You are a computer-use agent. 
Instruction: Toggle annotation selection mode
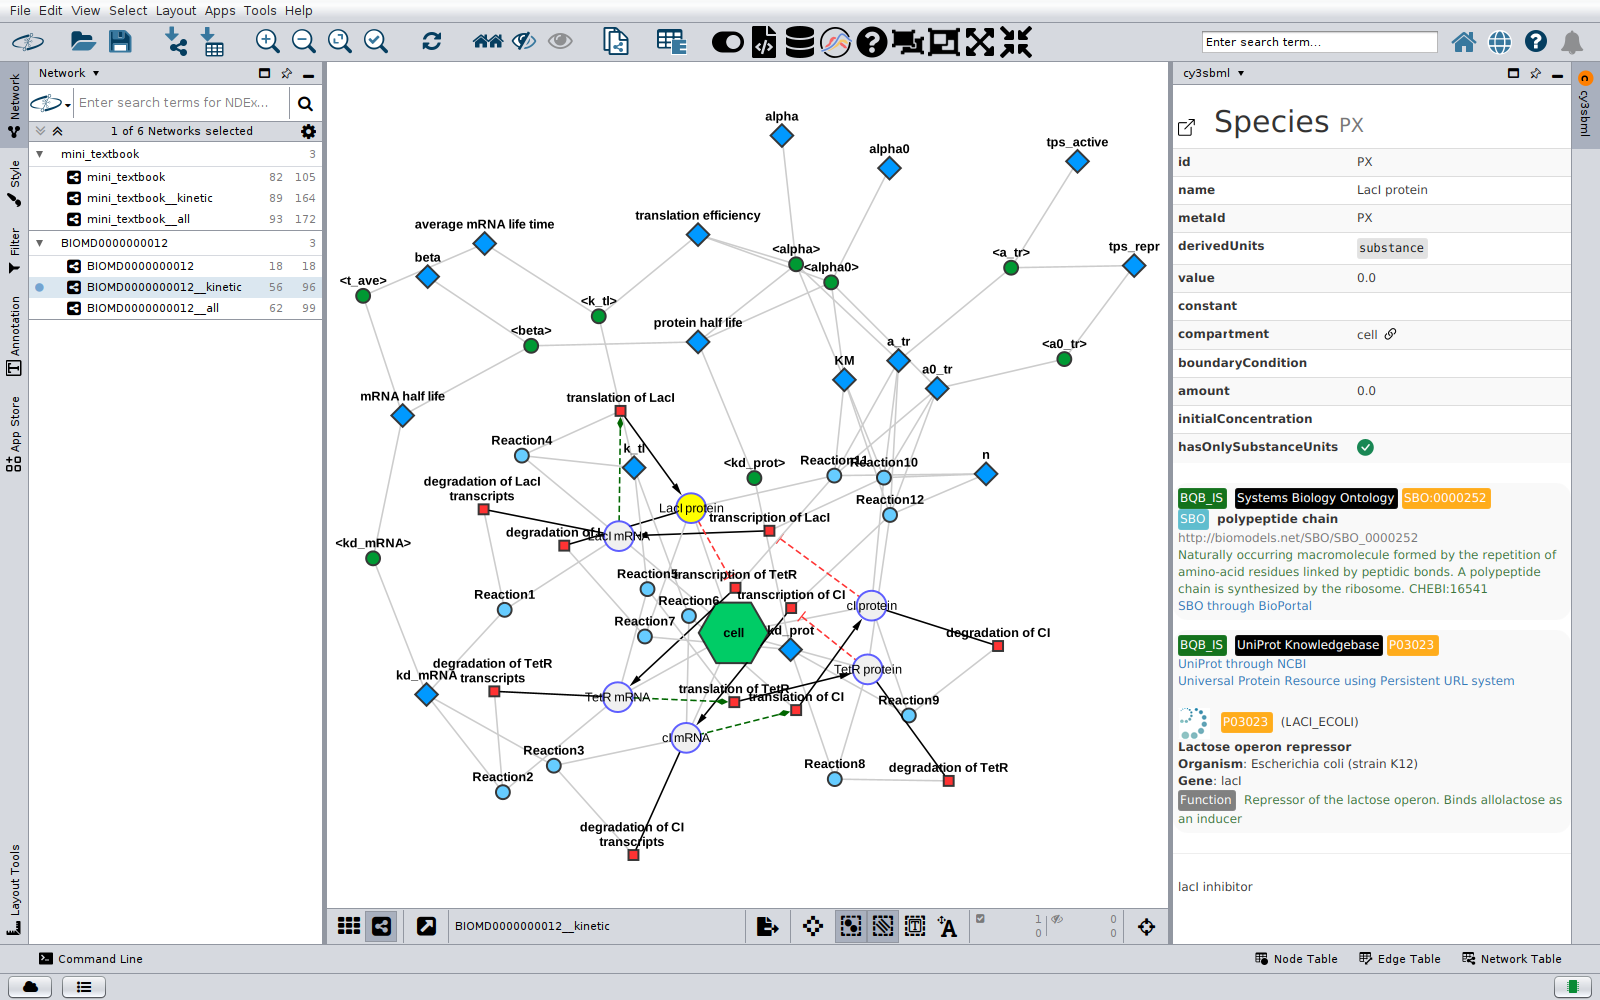[915, 926]
